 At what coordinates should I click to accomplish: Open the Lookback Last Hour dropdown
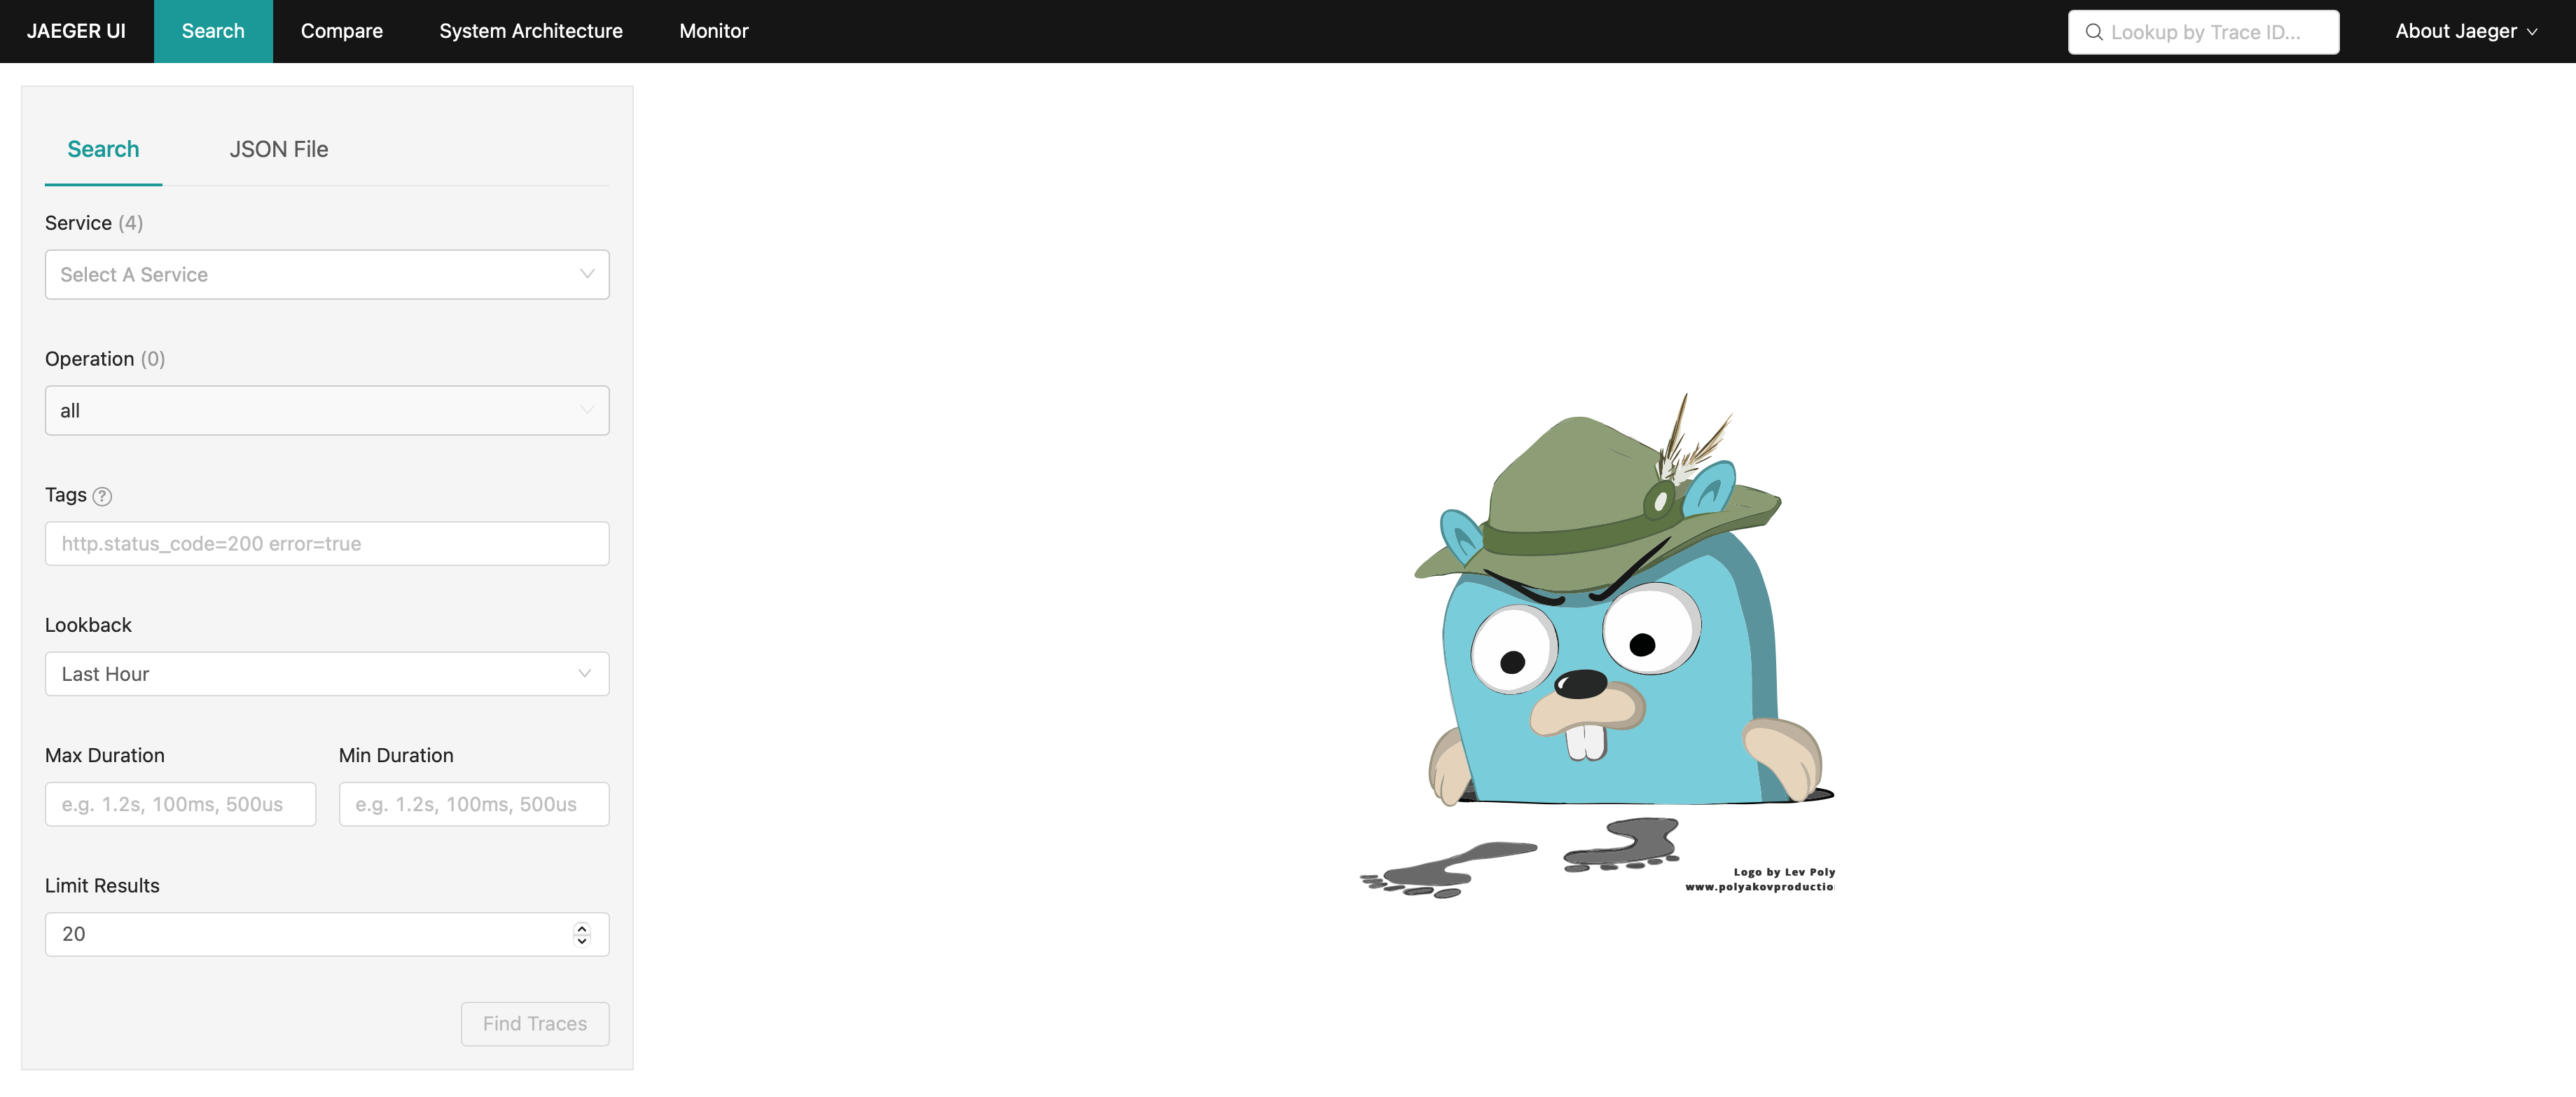pyautogui.click(x=327, y=674)
